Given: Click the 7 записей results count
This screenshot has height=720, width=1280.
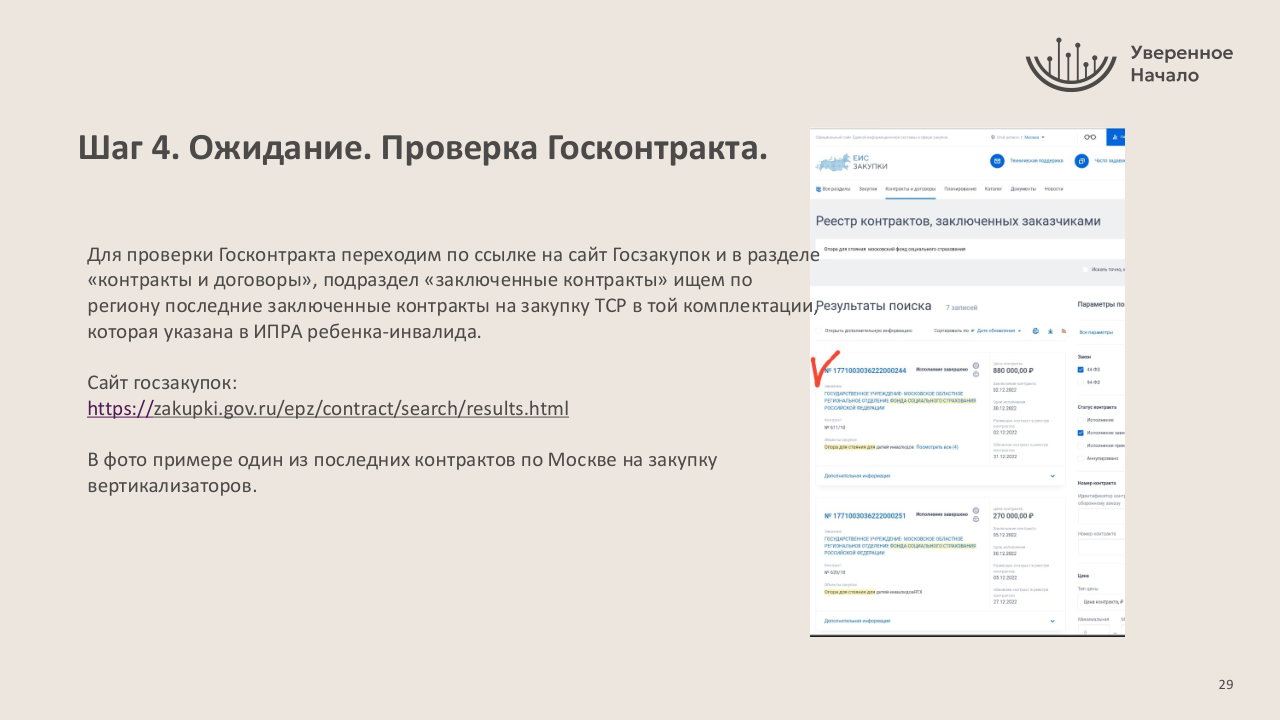Looking at the screenshot, I should coord(961,307).
